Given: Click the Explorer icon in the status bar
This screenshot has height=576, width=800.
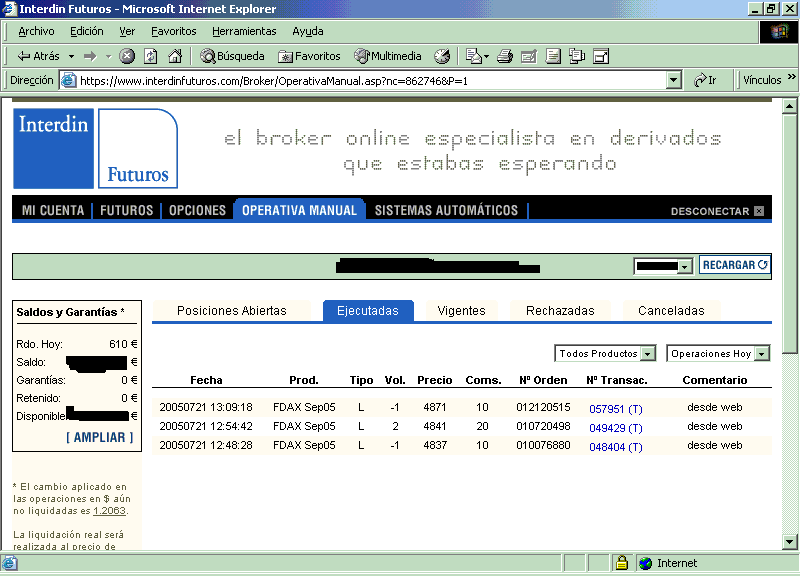Looking at the screenshot, I should pos(10,563).
